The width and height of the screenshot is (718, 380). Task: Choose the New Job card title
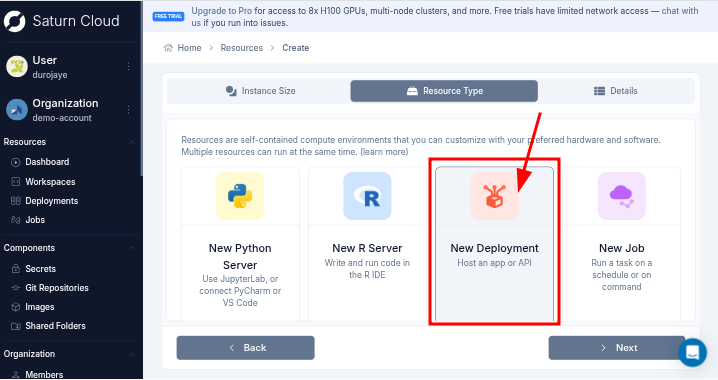(622, 248)
